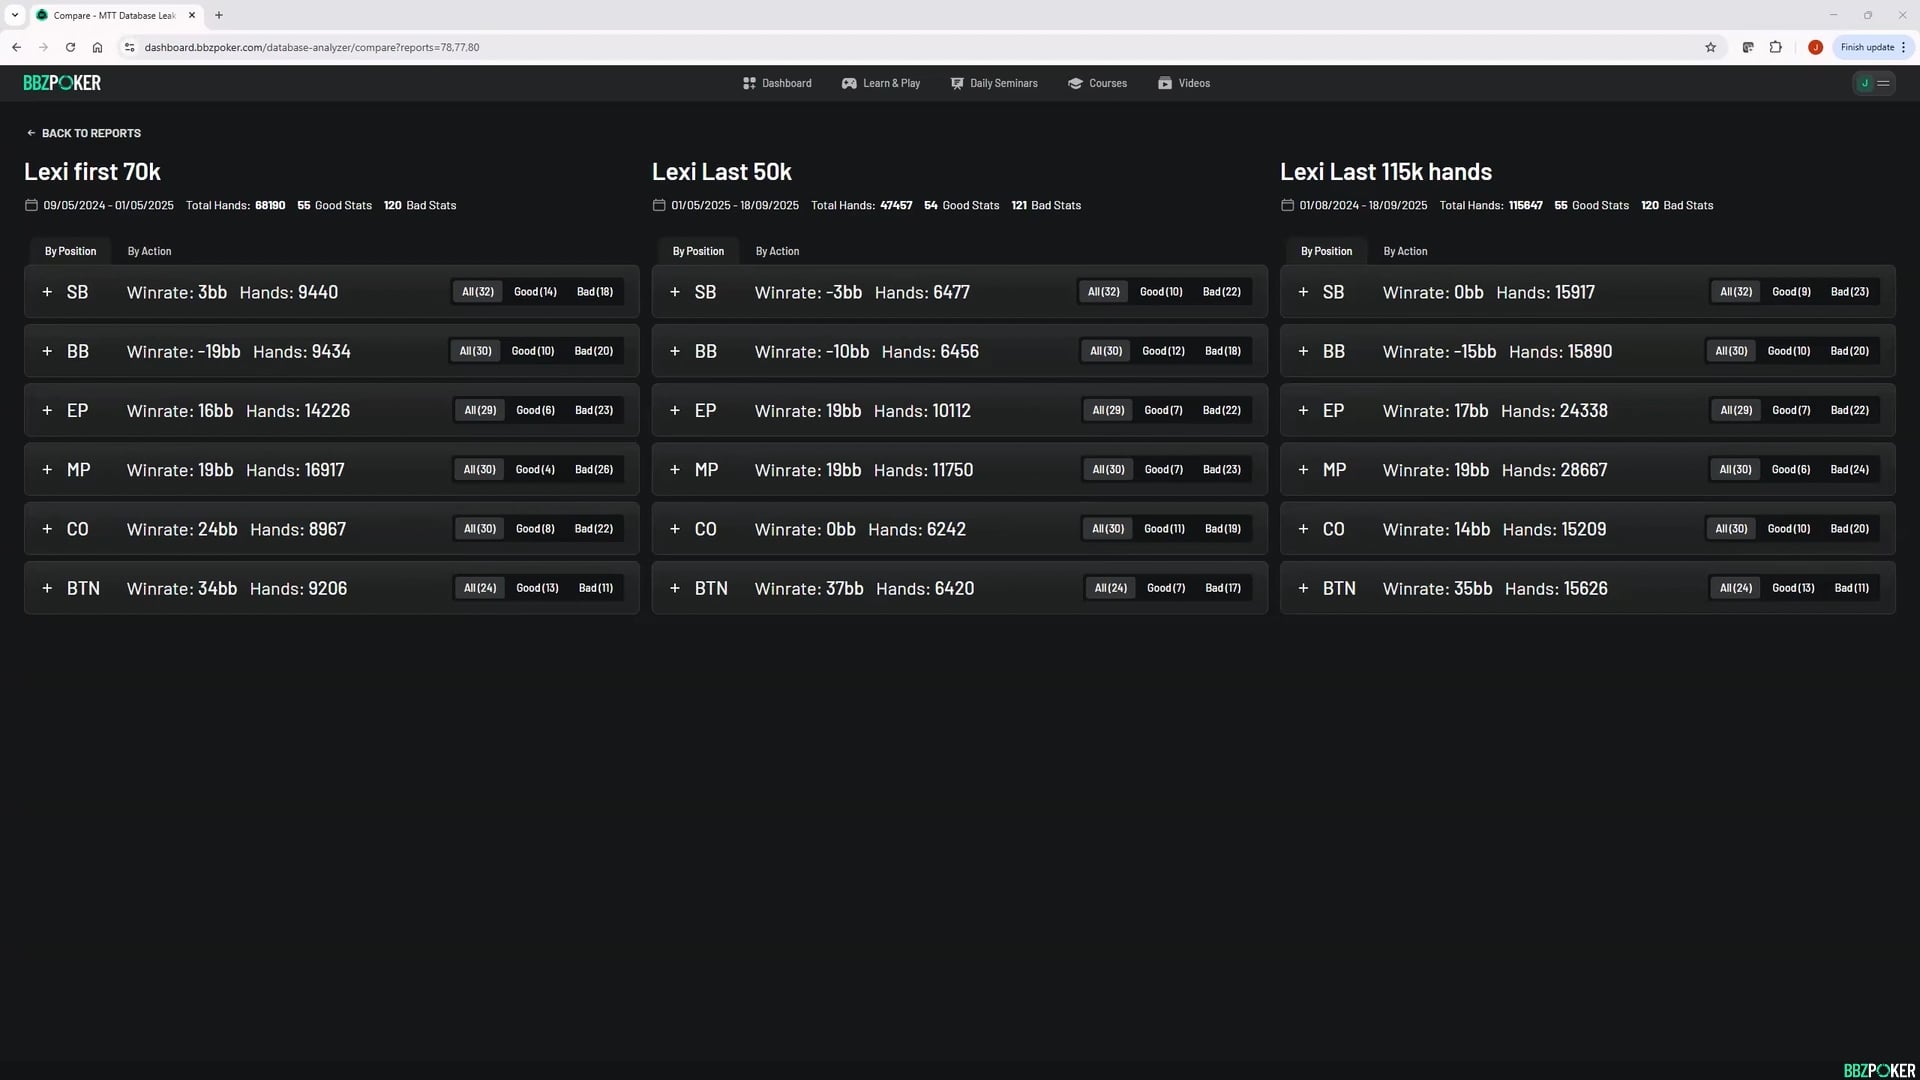Click the browser extensions puzzle icon
This screenshot has width=1920, height=1080.
click(1776, 47)
